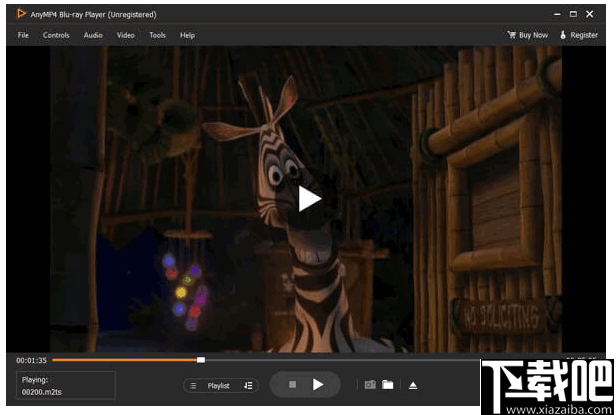Expand the Video menu
616x415 pixels.
[x=125, y=35]
